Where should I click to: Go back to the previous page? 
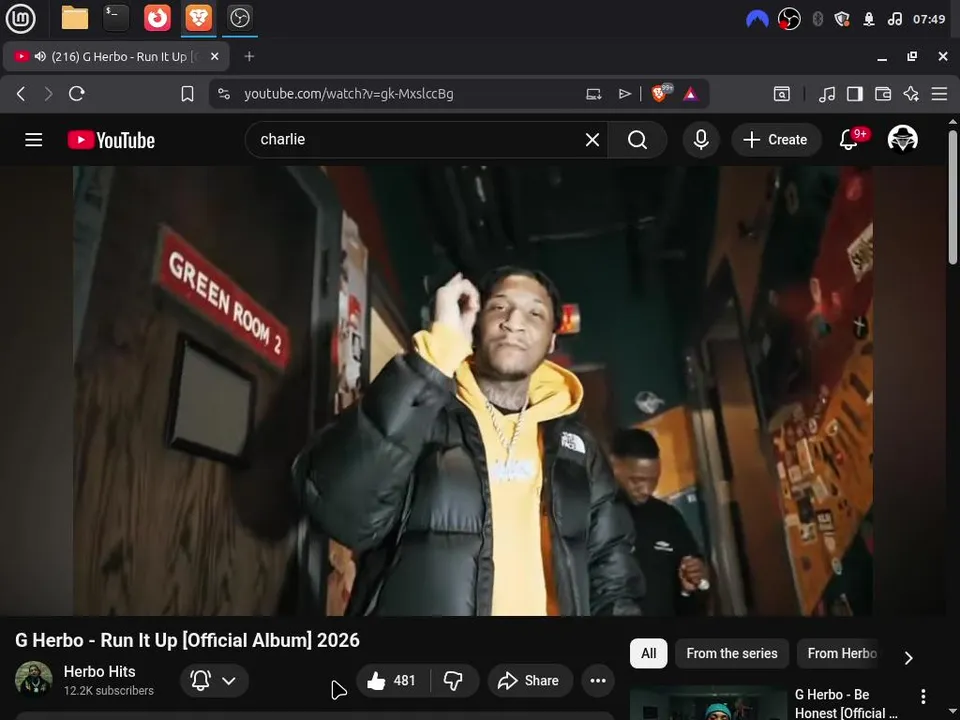coord(21,94)
